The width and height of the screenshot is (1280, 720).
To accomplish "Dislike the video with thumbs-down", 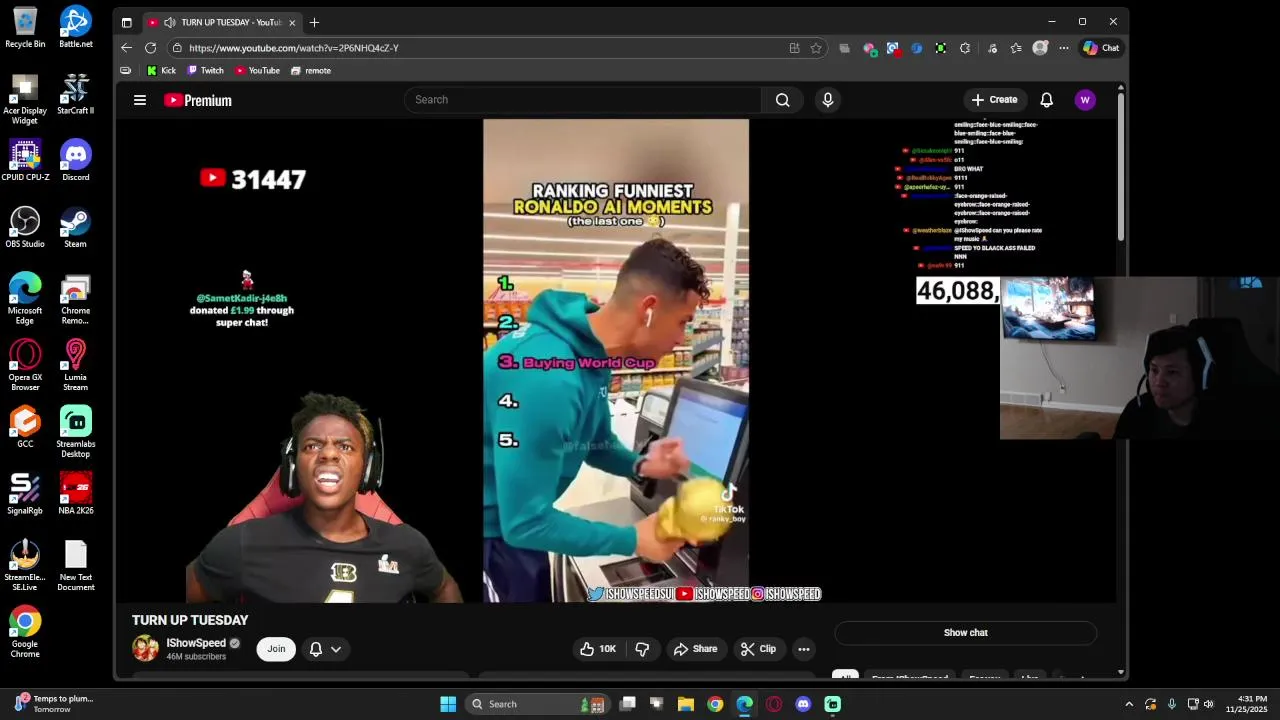I will click(x=642, y=649).
